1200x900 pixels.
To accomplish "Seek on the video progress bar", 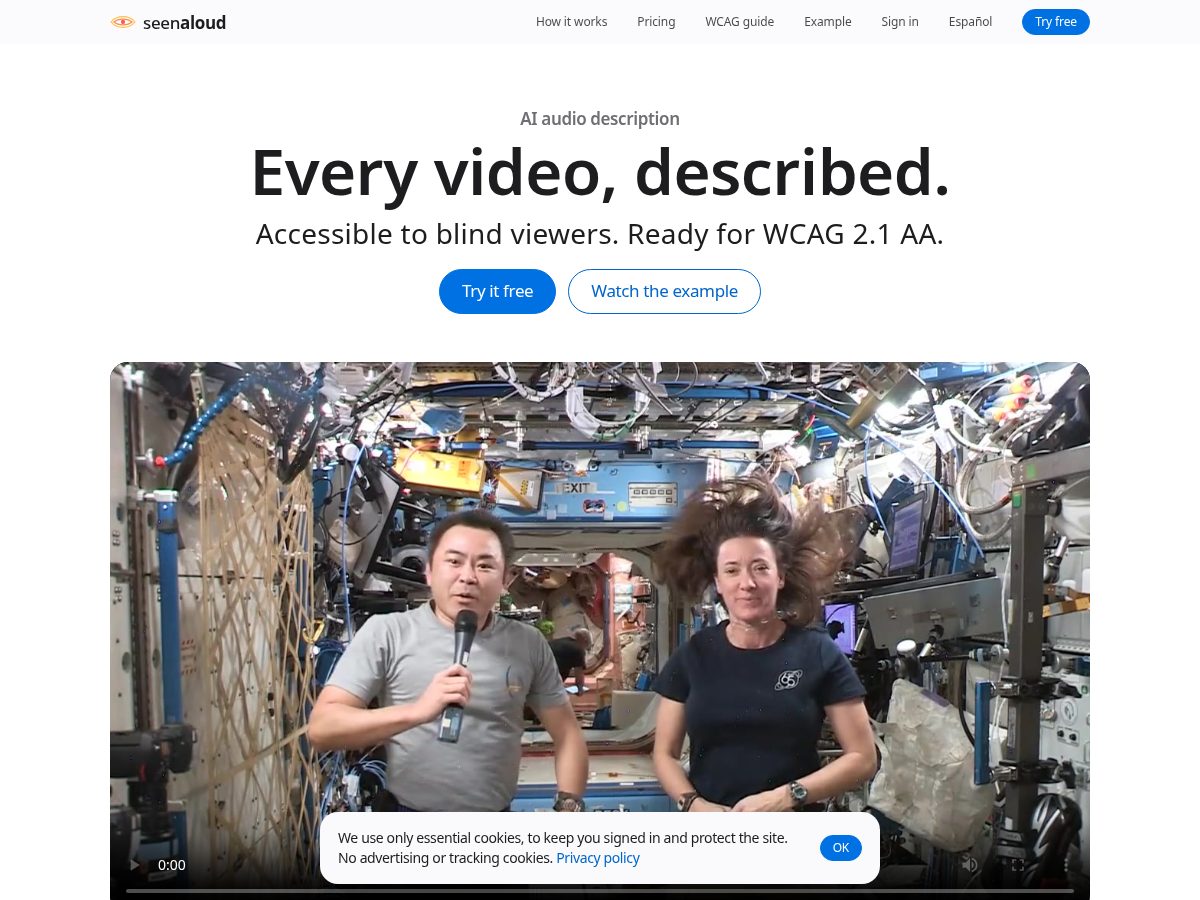I will 600,890.
